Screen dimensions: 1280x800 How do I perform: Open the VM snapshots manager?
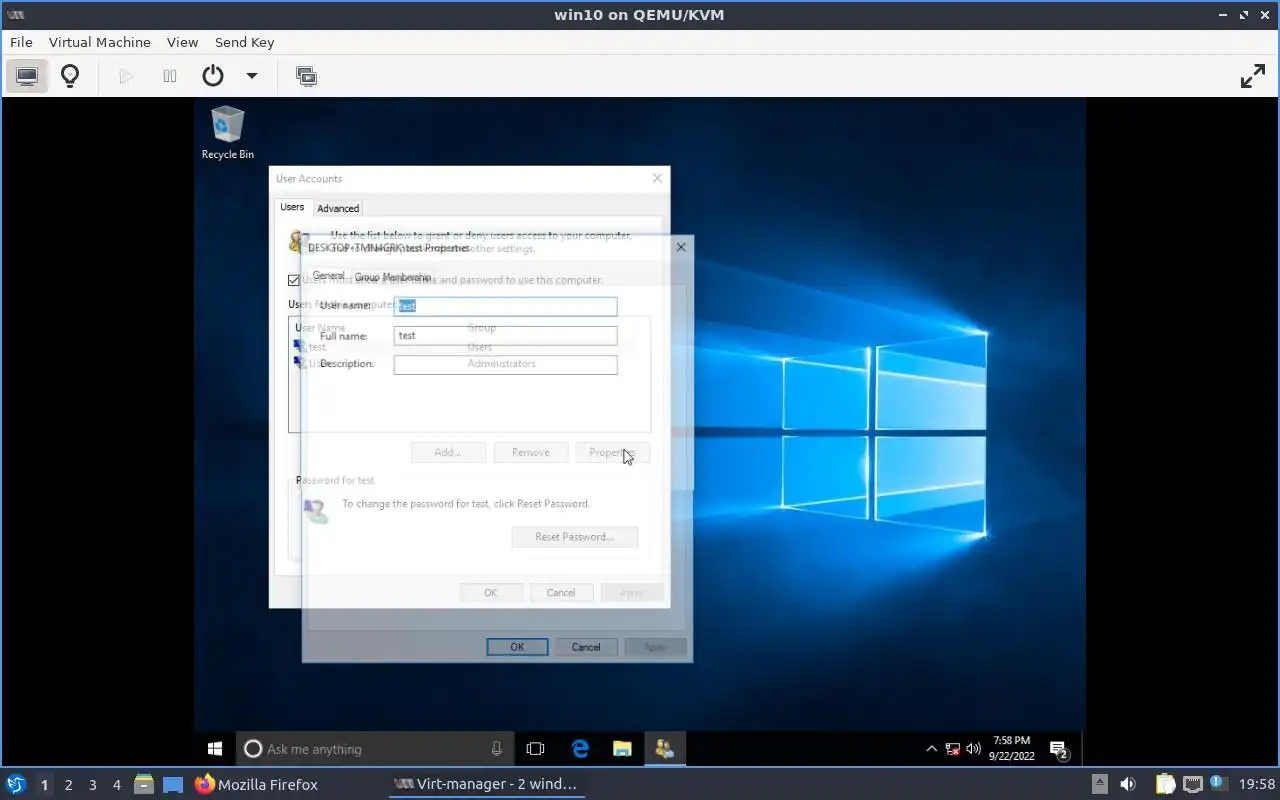pos(306,76)
